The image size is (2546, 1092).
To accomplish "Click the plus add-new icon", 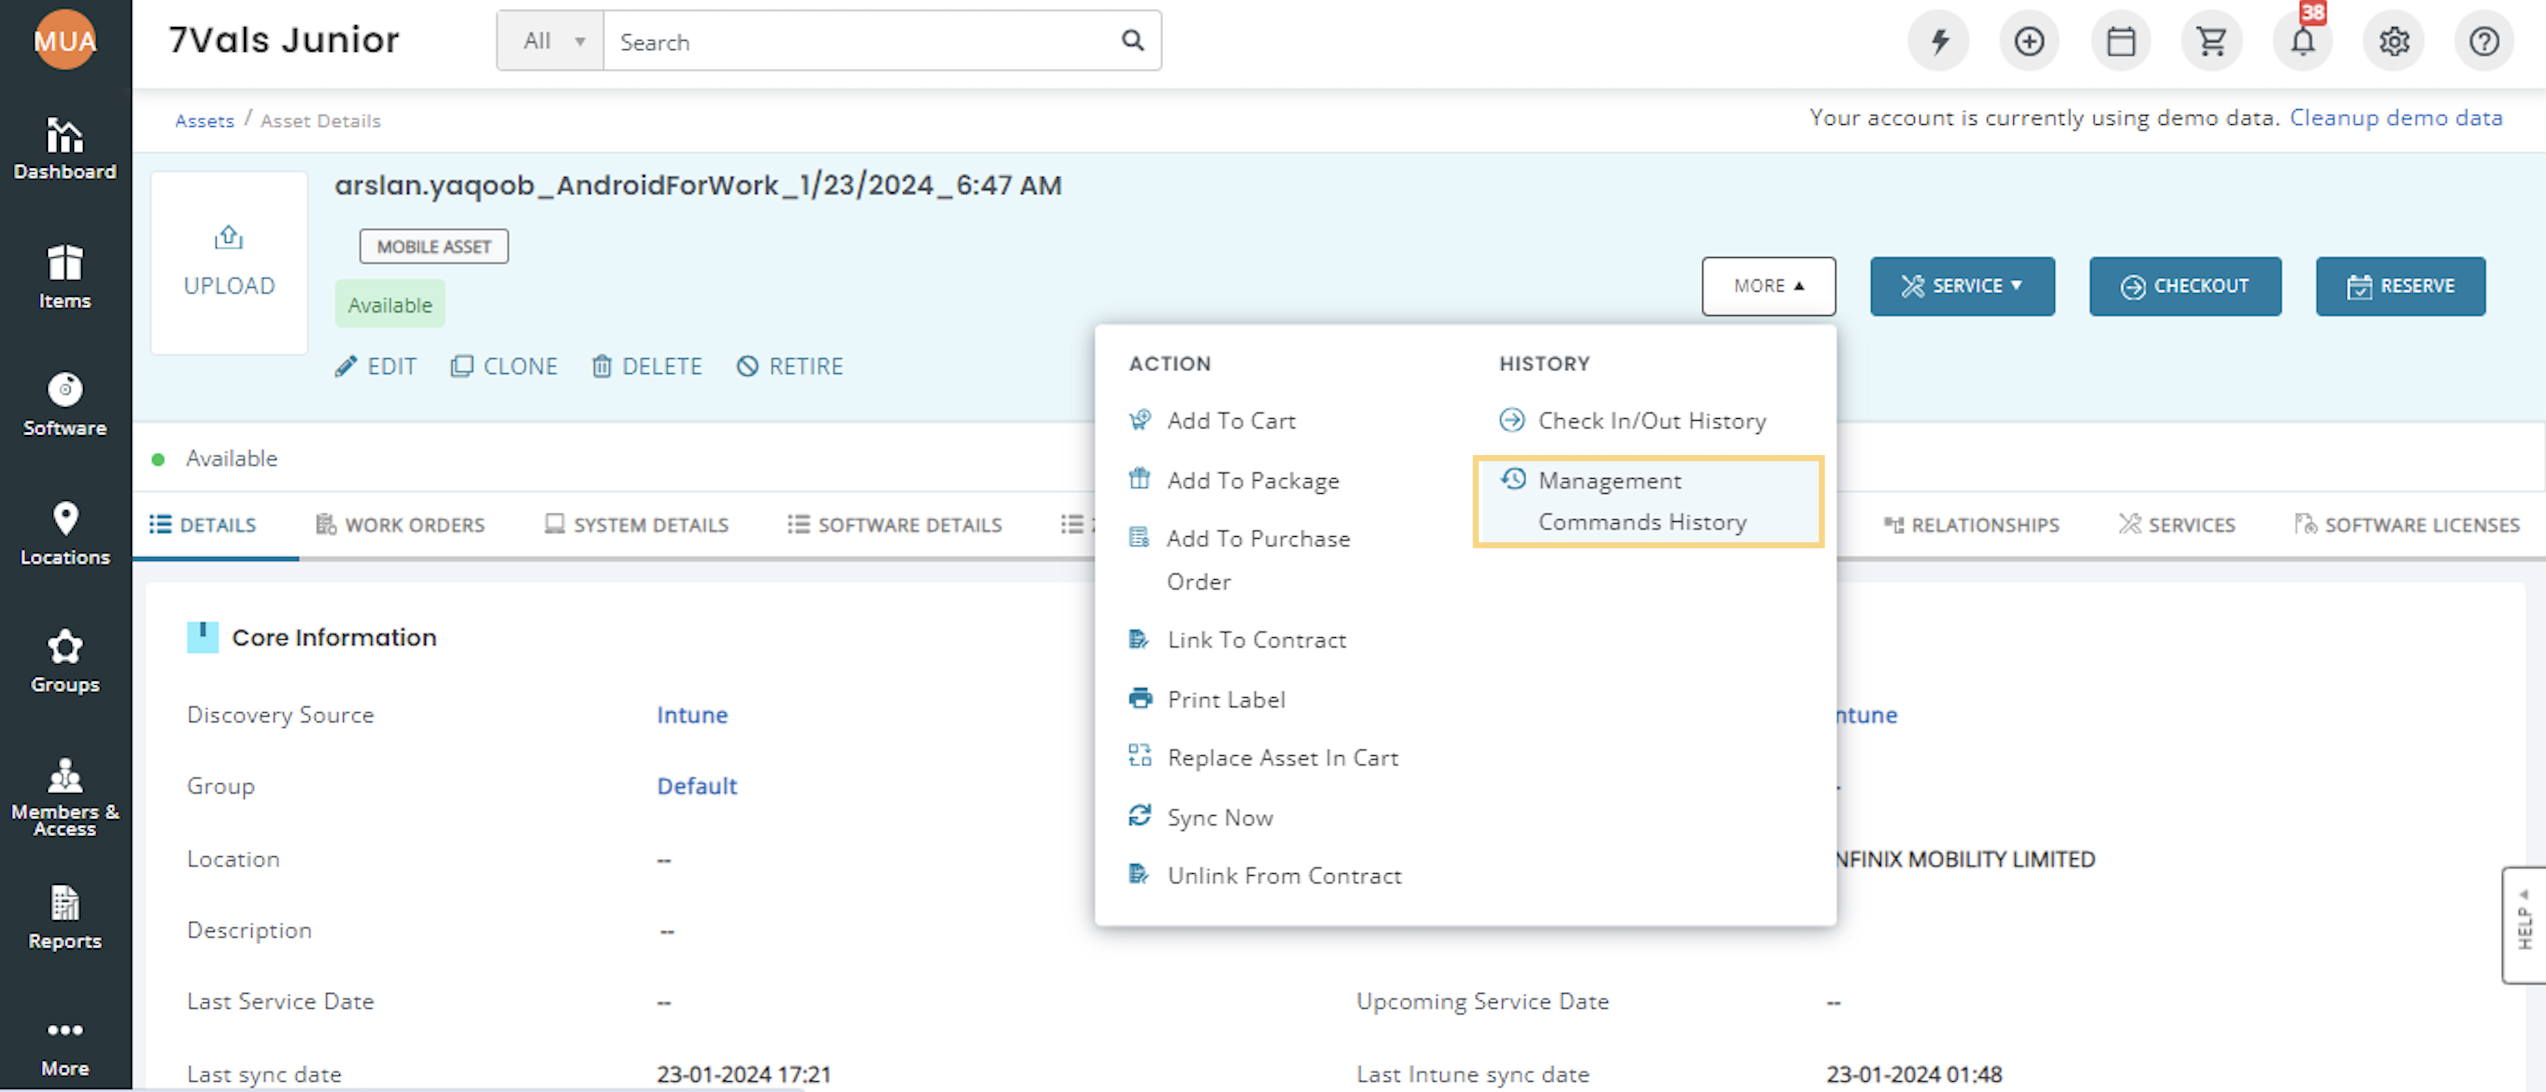I will [x=2029, y=42].
